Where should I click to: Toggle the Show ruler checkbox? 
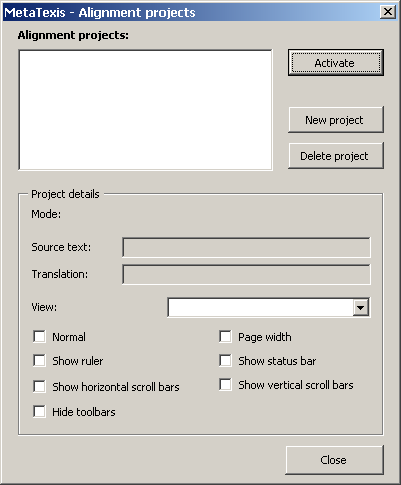(39, 361)
